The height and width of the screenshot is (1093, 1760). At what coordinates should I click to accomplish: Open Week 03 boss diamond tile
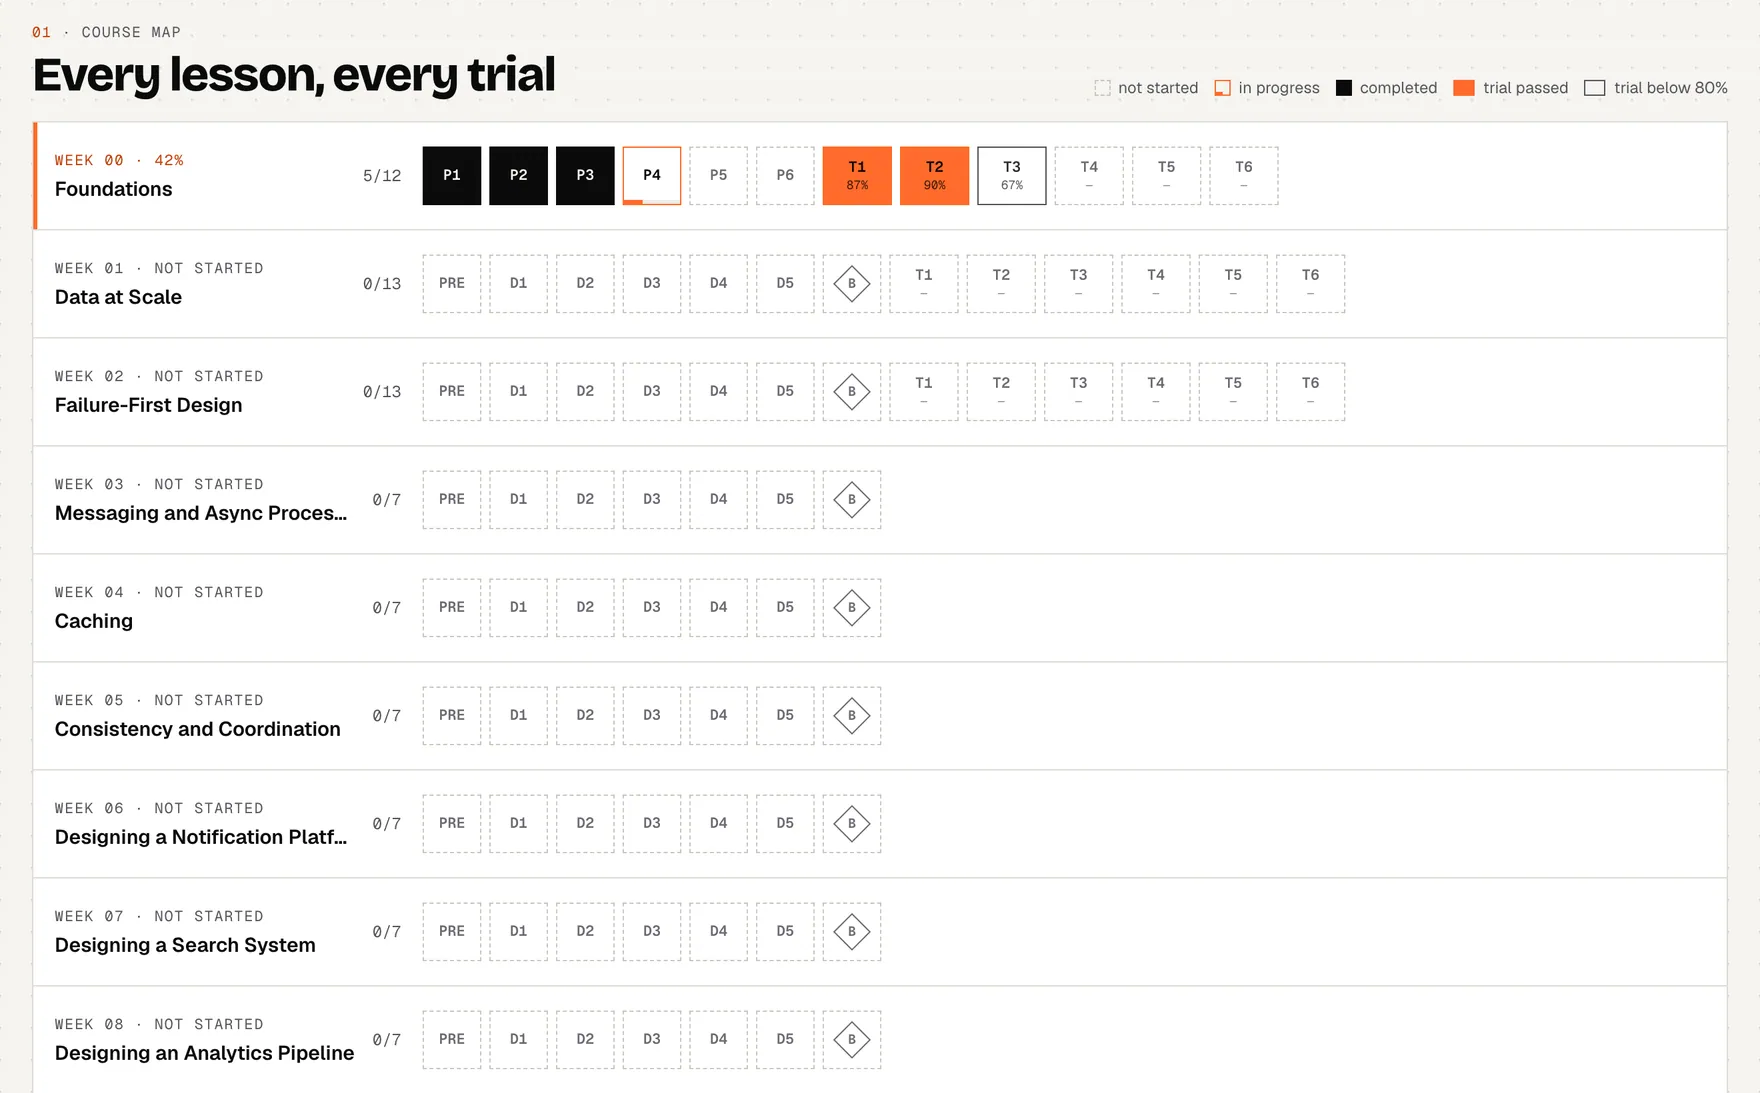[x=852, y=500]
